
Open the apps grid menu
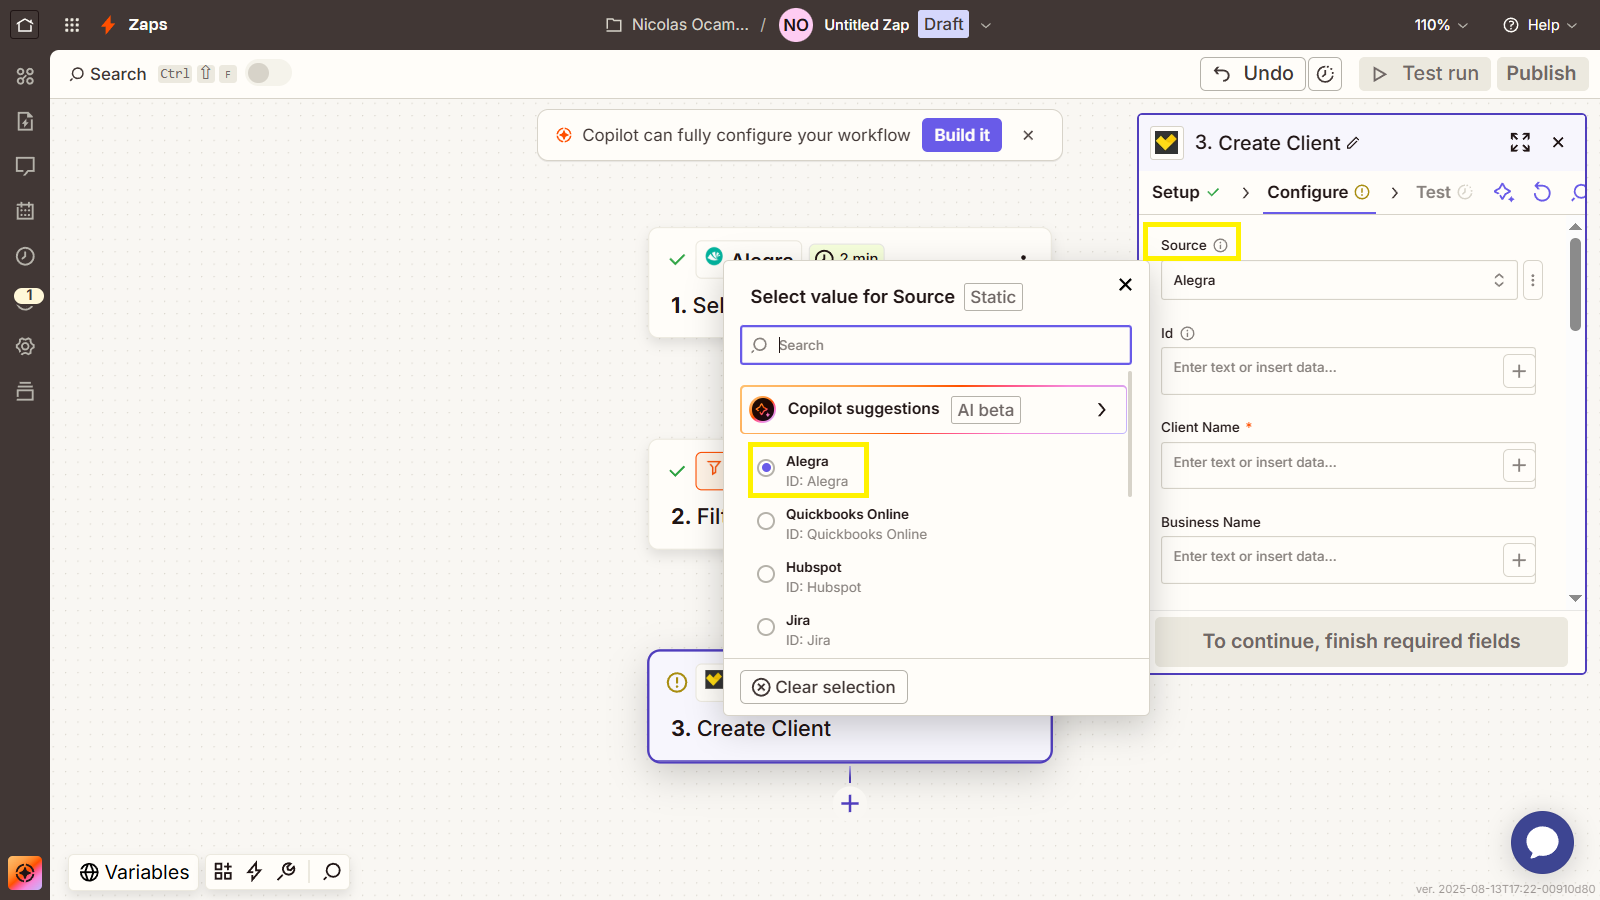[x=72, y=25]
